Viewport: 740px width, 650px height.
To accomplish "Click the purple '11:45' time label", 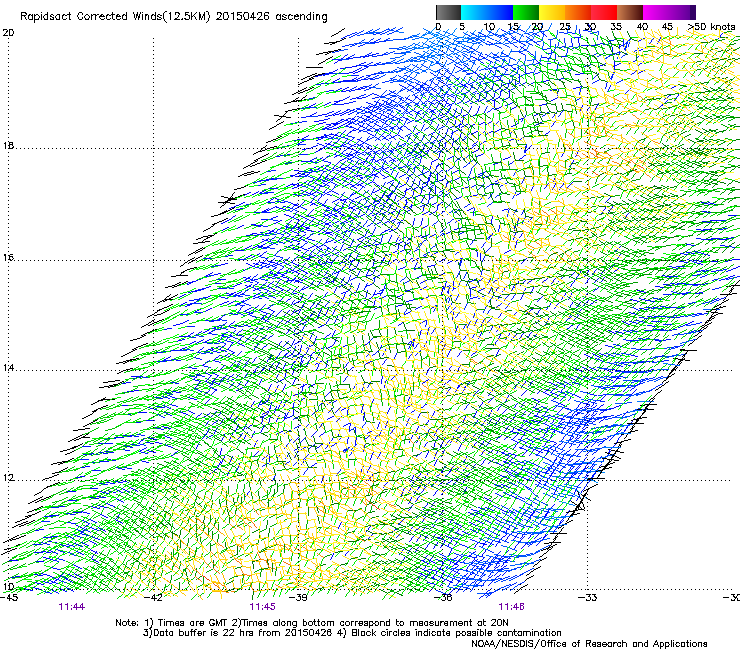I will point(262,607).
